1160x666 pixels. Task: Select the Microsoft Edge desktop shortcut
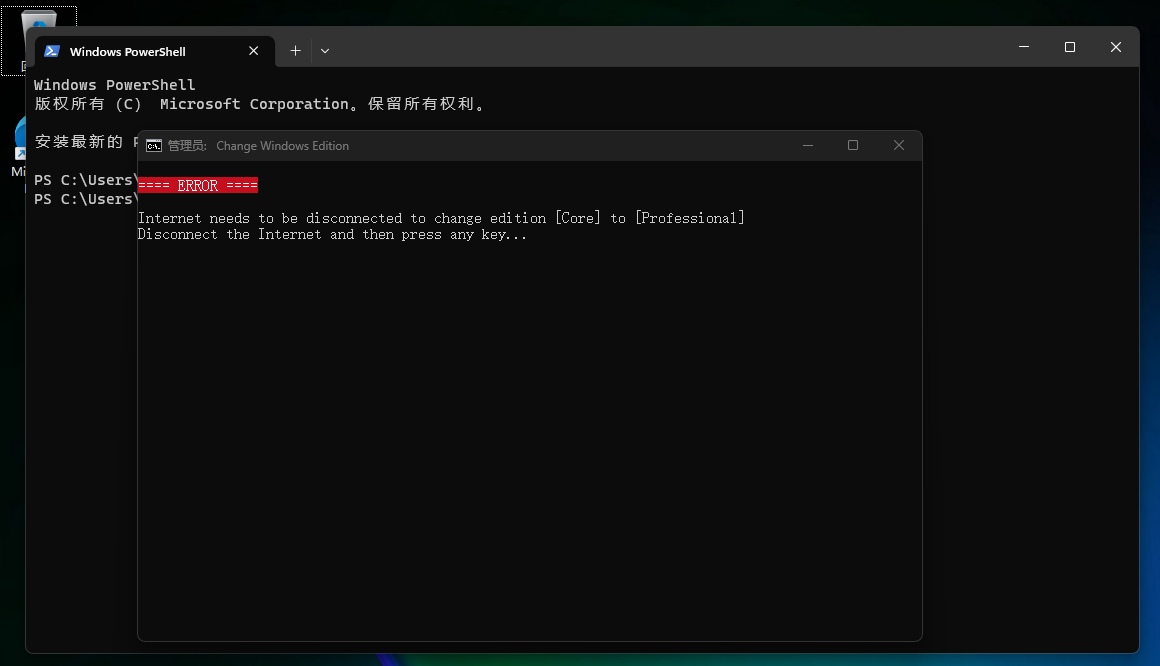coord(18,145)
